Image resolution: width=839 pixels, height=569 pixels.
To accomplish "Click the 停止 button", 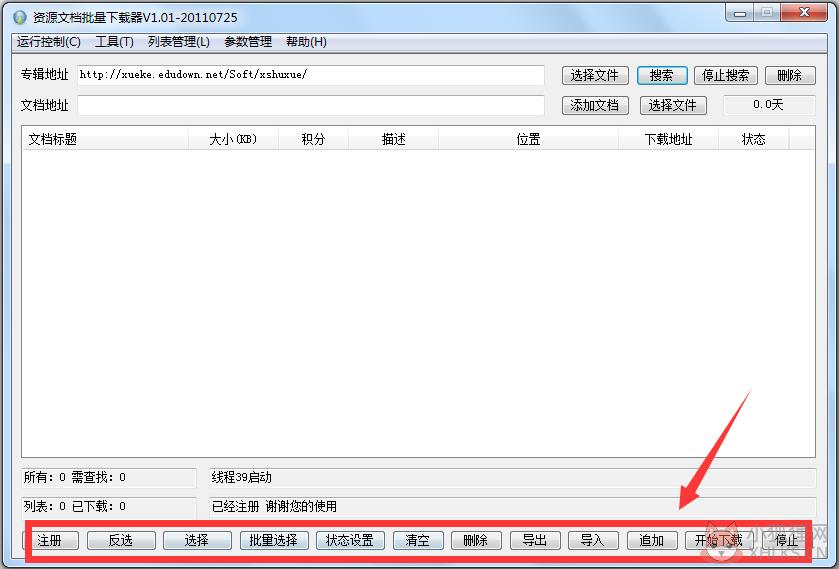I will coord(786,540).
